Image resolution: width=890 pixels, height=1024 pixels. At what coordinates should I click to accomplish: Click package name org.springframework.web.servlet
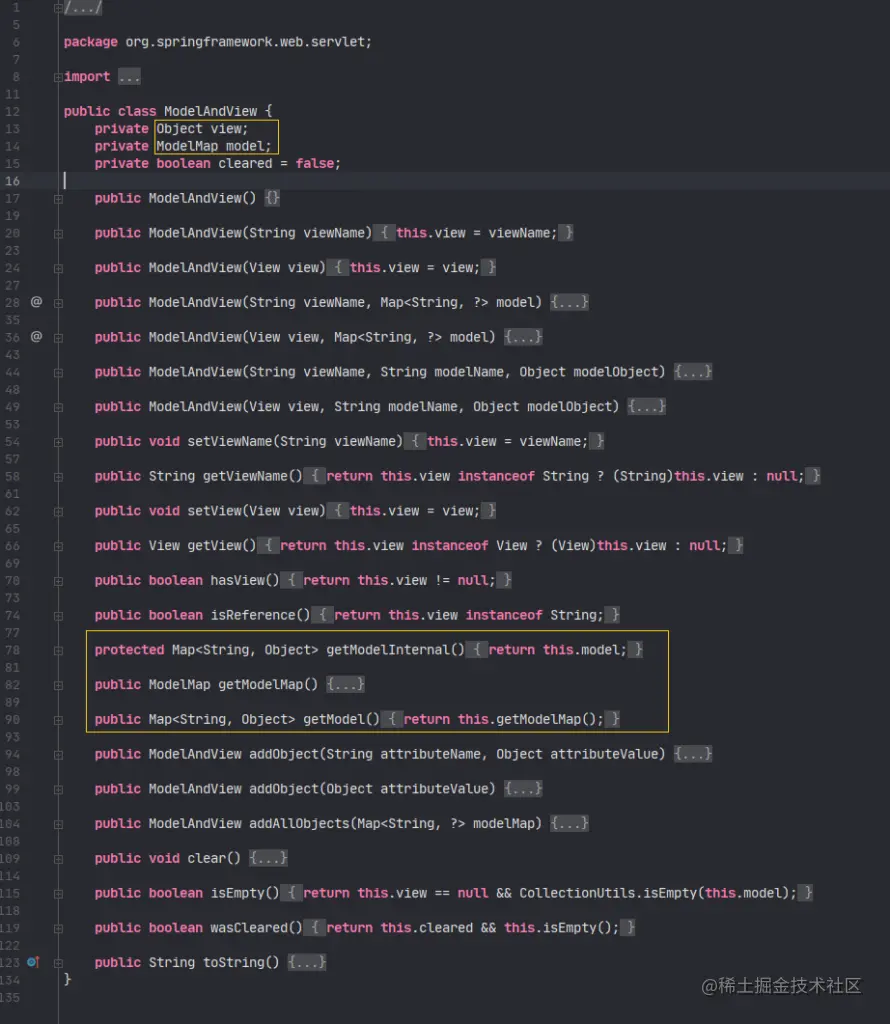(x=245, y=42)
